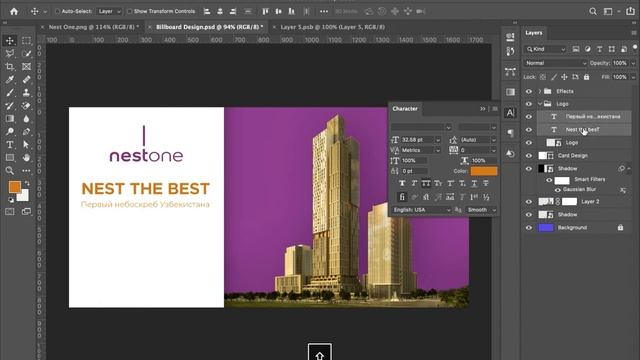This screenshot has width=640, height=360.
Task: Swap foreground and background colors
Action: pos(27,183)
